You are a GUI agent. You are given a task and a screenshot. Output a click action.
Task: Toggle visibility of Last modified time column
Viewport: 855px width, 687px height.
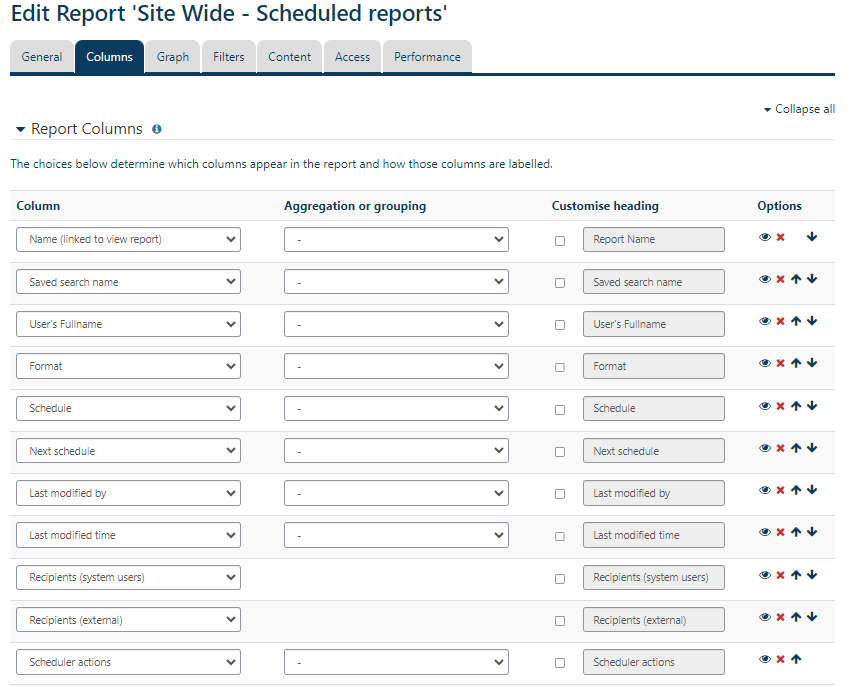click(765, 533)
